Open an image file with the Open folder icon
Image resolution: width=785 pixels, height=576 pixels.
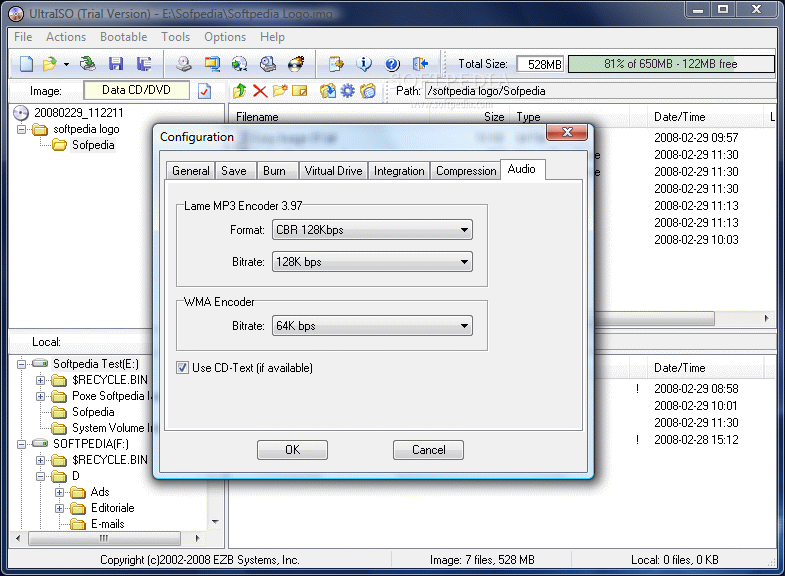point(49,64)
